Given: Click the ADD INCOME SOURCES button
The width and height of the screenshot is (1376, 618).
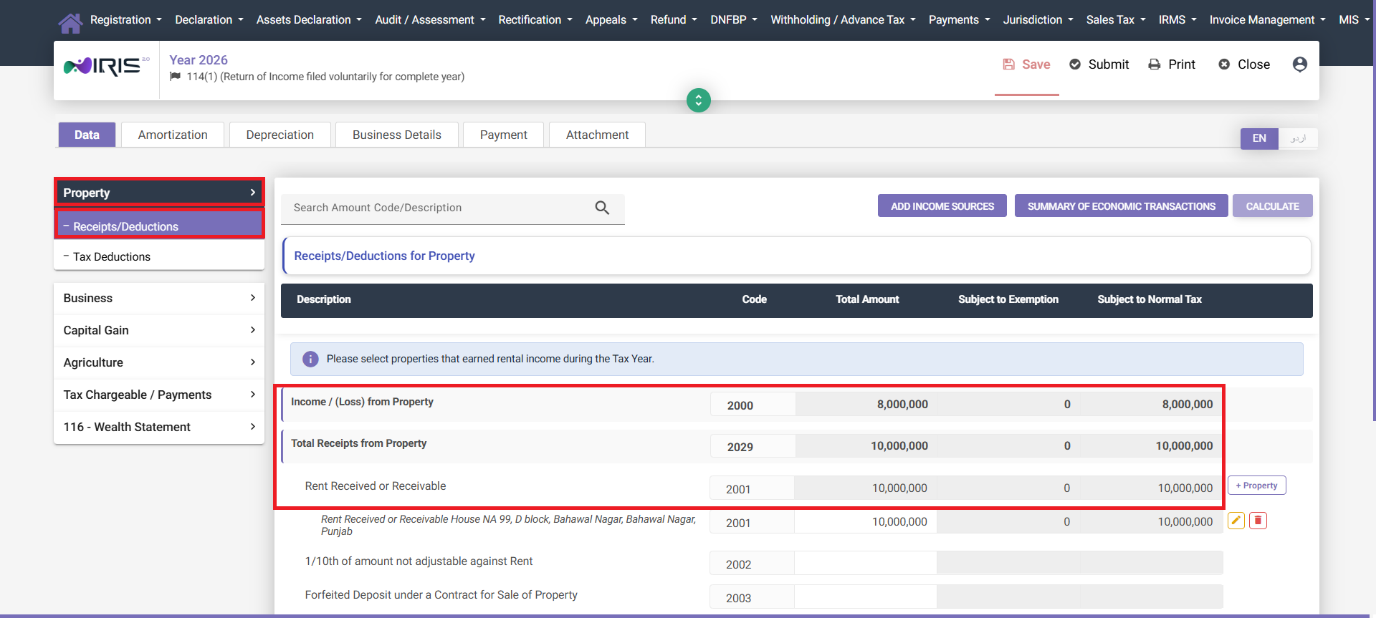Looking at the screenshot, I should tap(942, 206).
